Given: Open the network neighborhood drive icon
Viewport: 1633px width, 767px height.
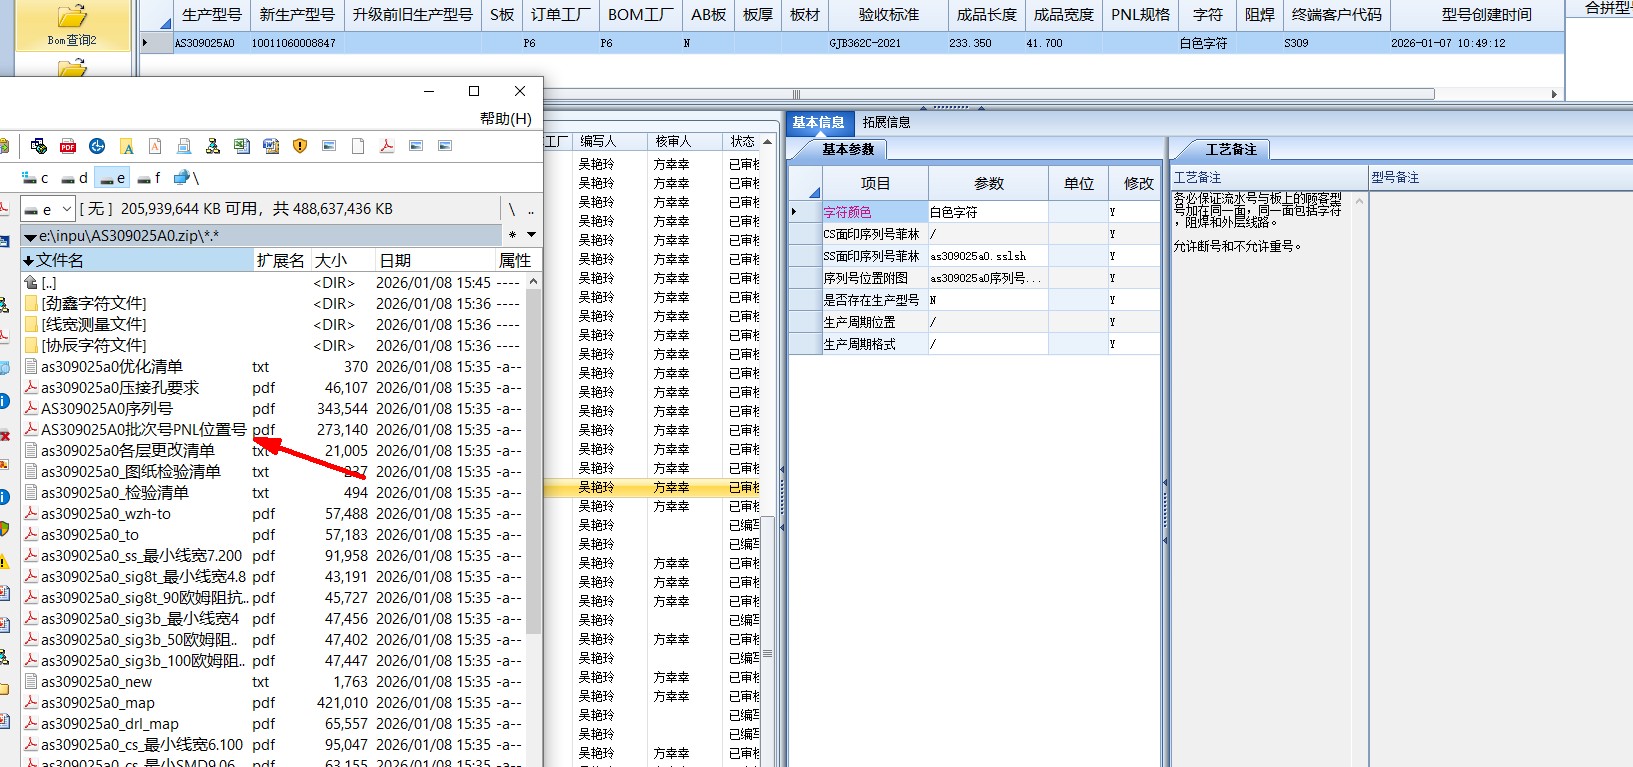Looking at the screenshot, I should point(186,178).
